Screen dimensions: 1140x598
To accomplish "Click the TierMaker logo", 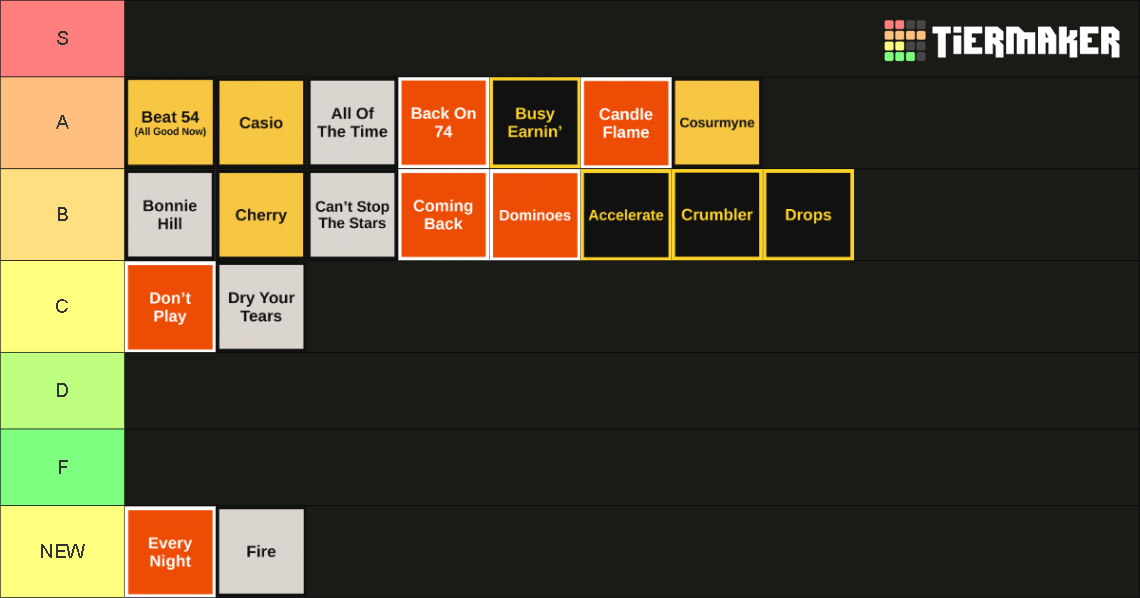I will click(x=1001, y=41).
